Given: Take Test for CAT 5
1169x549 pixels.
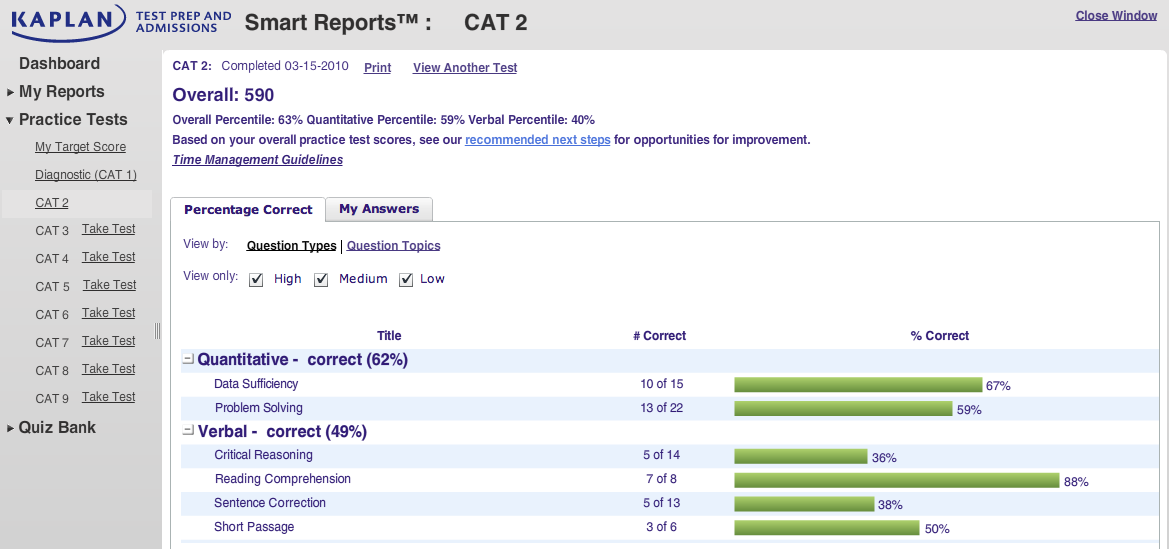Looking at the screenshot, I should (x=110, y=285).
